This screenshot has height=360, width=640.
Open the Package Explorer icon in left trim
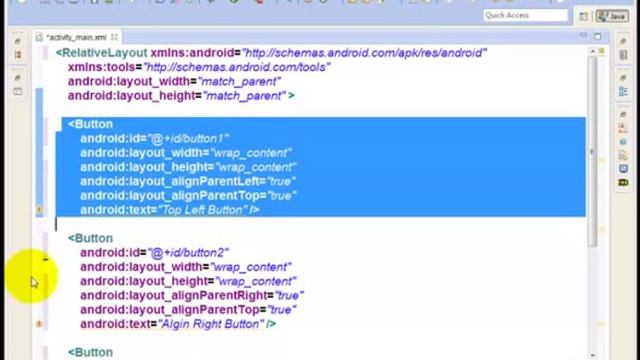(x=18, y=54)
